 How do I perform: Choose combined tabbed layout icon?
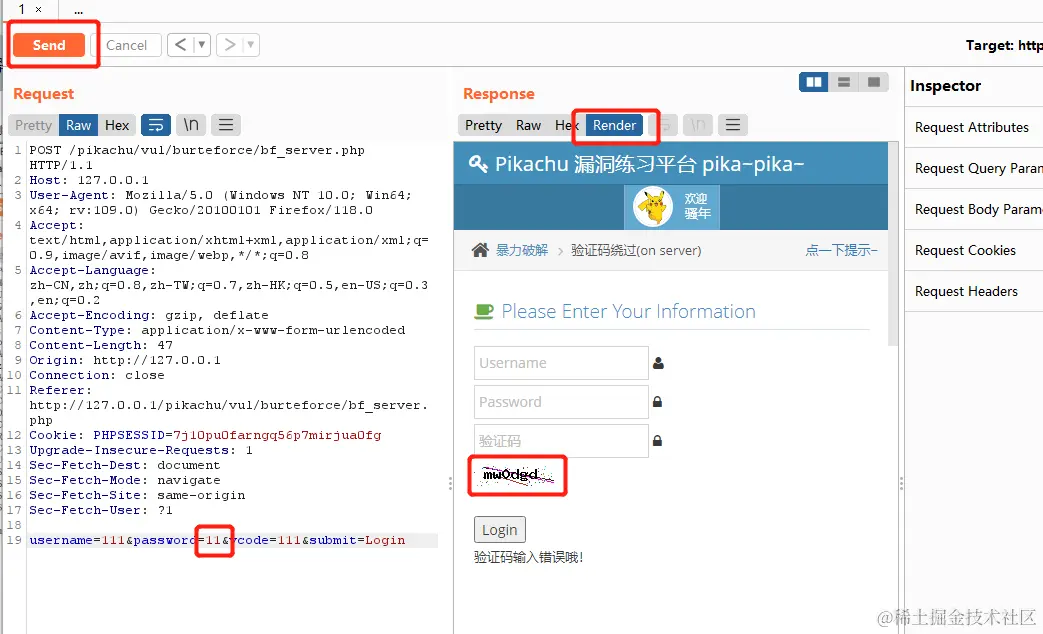(874, 82)
